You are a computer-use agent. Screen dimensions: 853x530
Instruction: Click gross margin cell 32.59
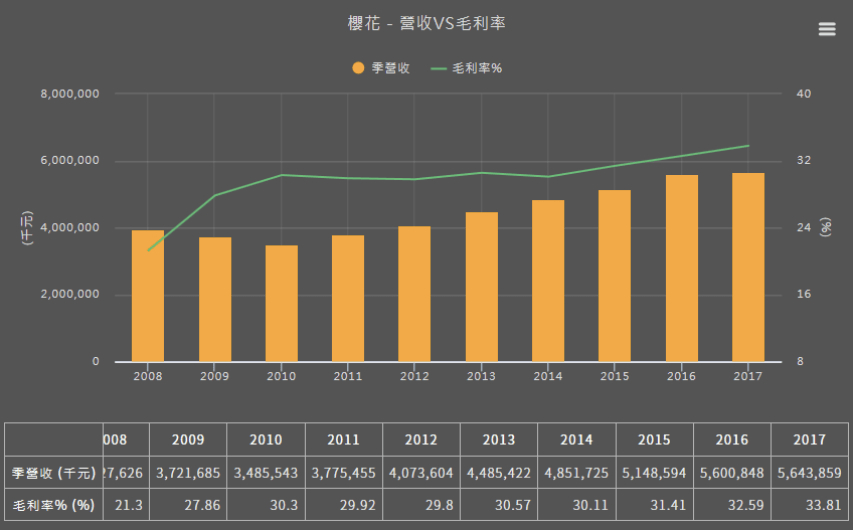tap(732, 505)
